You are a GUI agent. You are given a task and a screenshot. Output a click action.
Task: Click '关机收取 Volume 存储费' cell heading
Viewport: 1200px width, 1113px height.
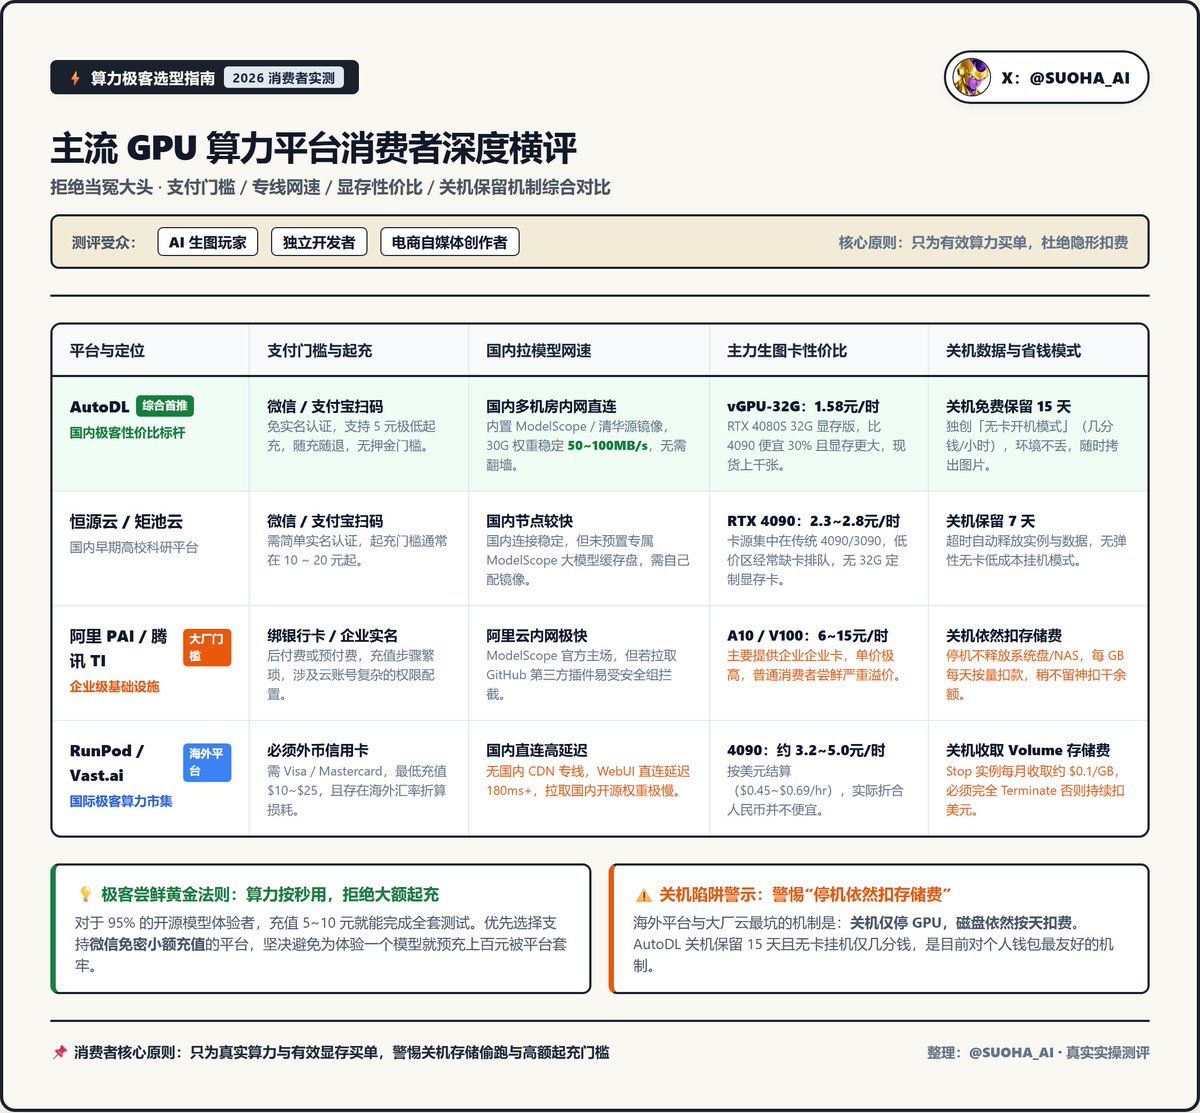click(x=1027, y=750)
